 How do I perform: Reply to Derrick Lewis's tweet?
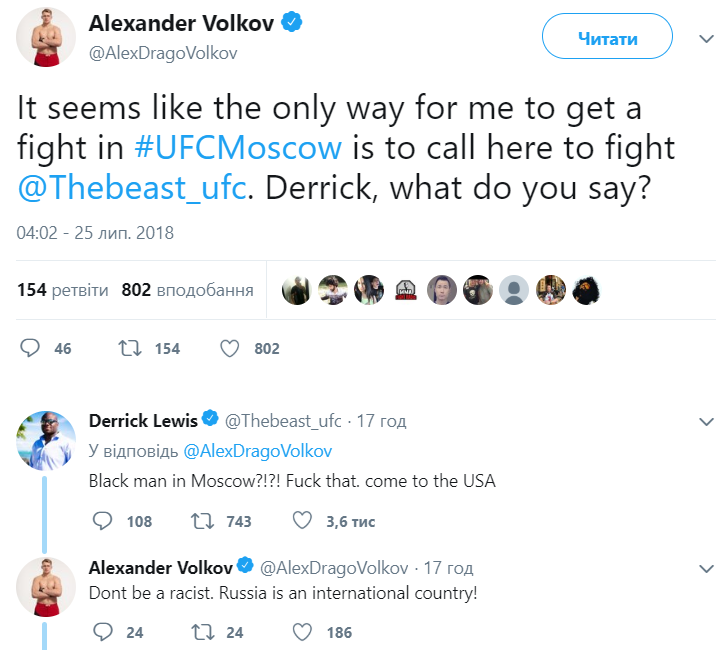pyautogui.click(x=102, y=521)
